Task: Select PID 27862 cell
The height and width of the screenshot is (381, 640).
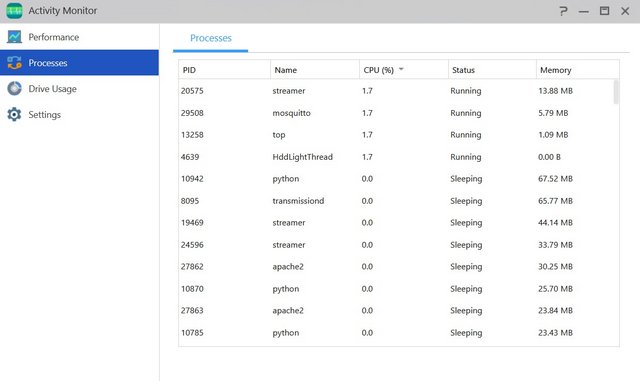Action: click(192, 266)
